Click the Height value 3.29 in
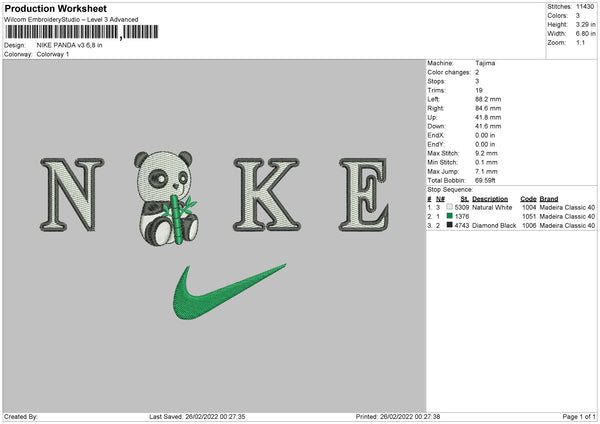The image size is (600, 424). pos(585,24)
